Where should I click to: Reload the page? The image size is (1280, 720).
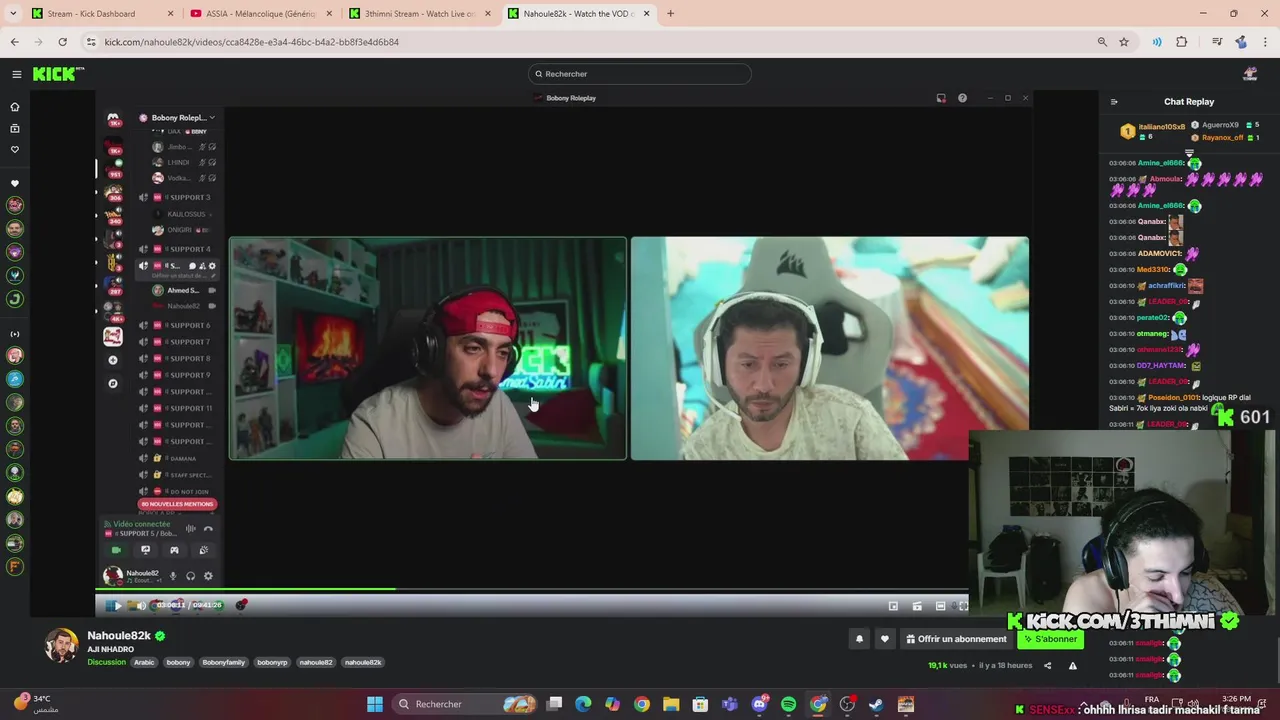[x=62, y=42]
